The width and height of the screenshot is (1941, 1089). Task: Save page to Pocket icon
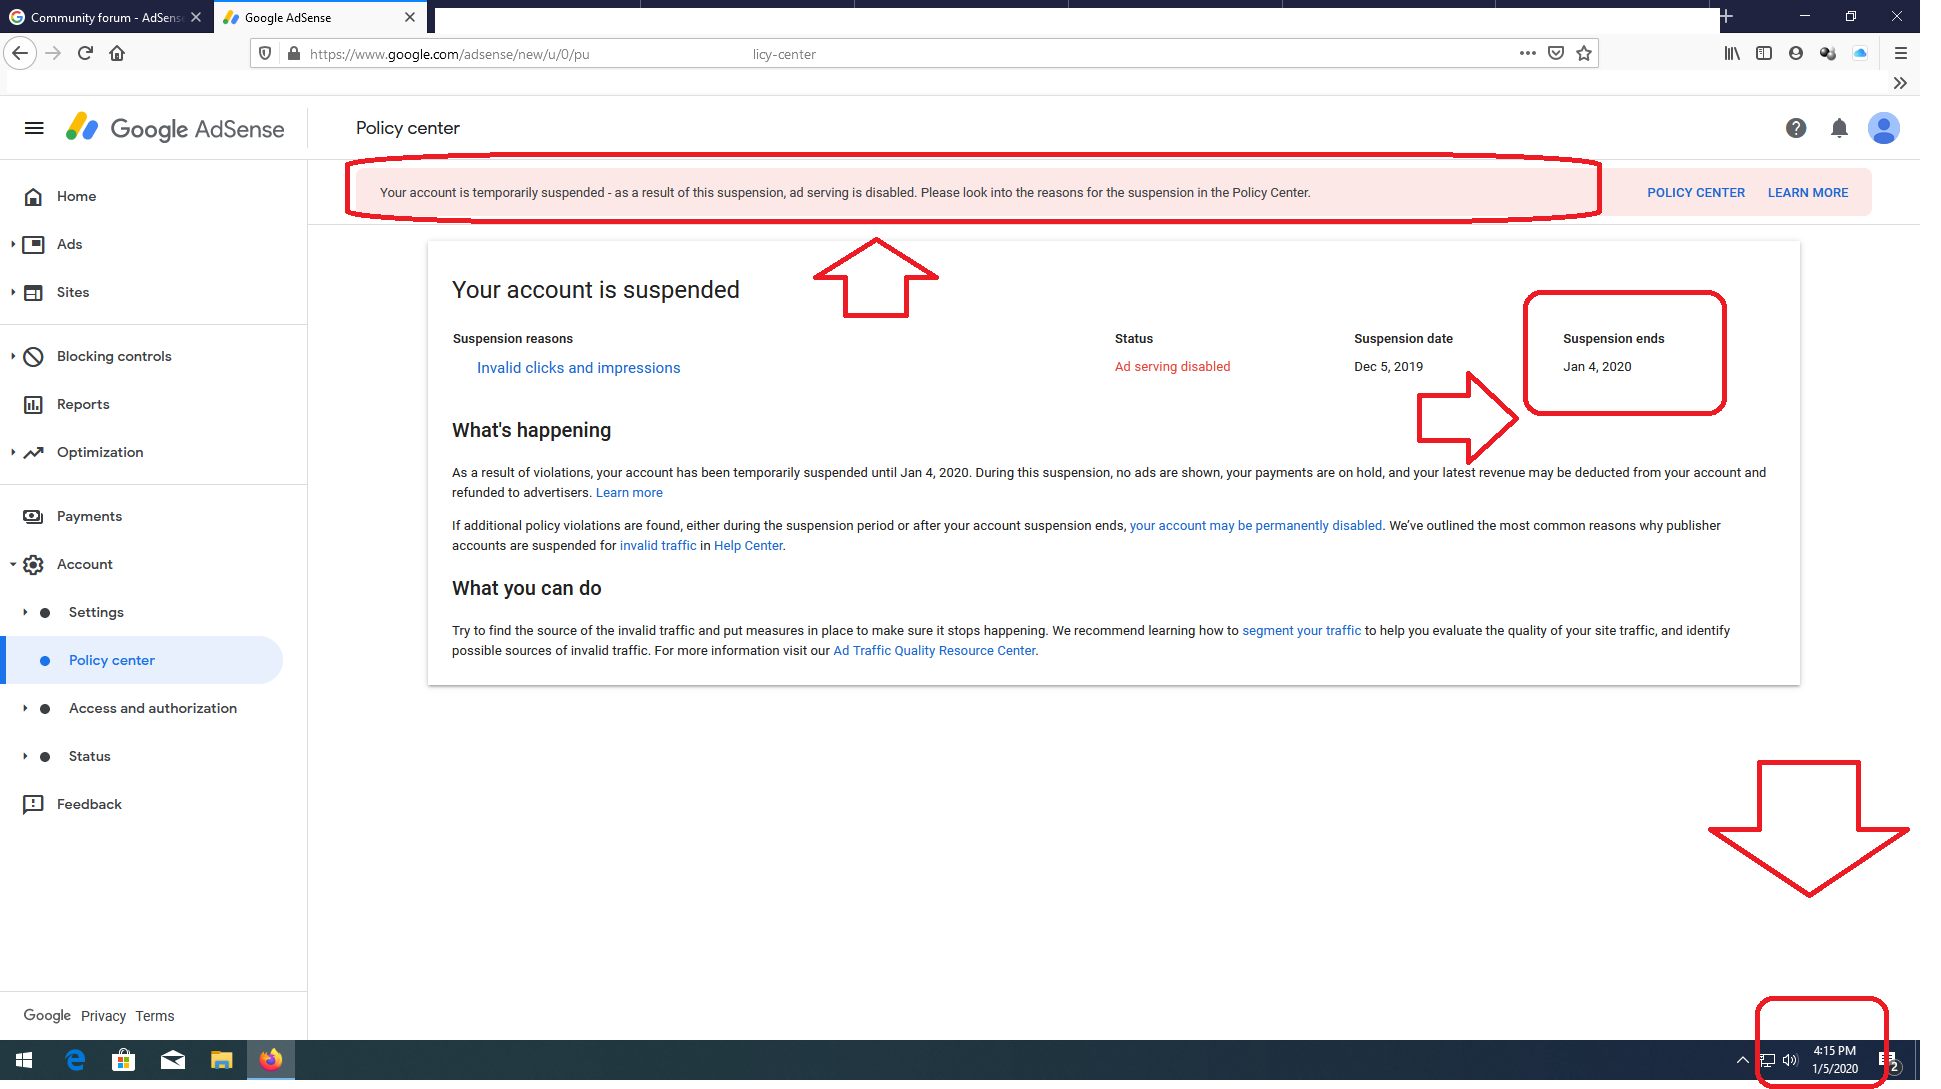click(x=1556, y=53)
